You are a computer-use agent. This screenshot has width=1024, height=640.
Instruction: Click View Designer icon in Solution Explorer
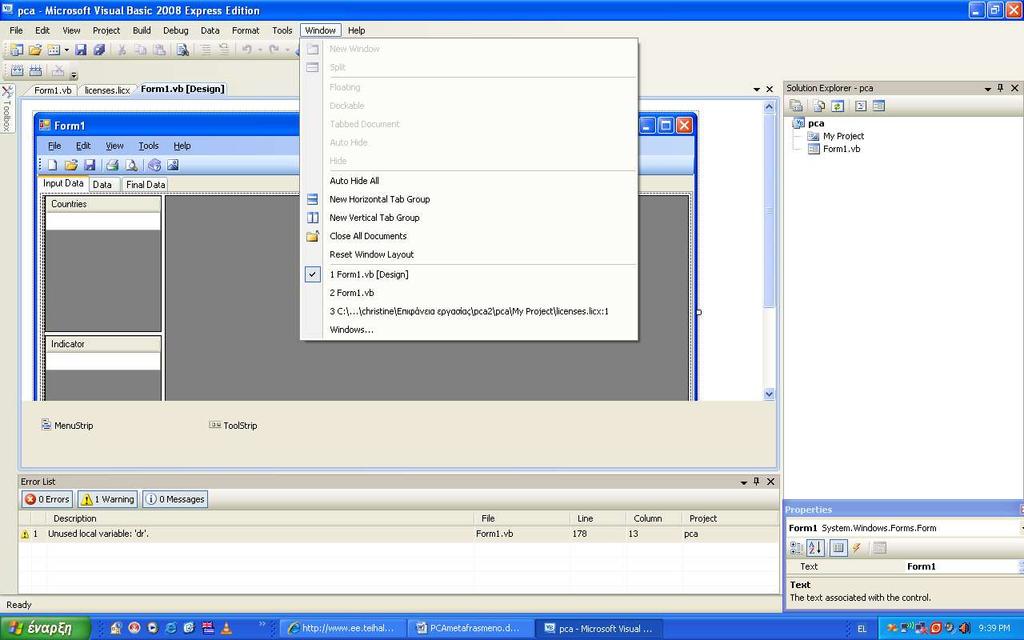[x=879, y=106]
